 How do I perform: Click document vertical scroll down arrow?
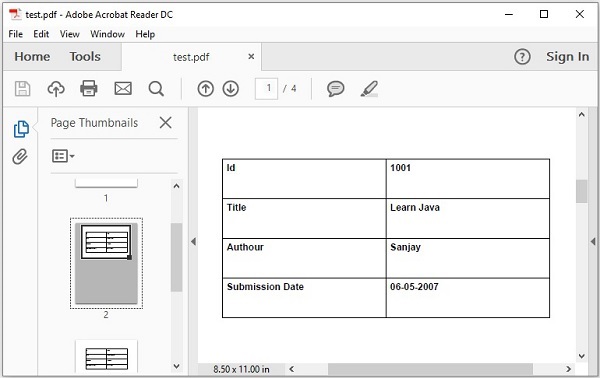[x=582, y=356]
